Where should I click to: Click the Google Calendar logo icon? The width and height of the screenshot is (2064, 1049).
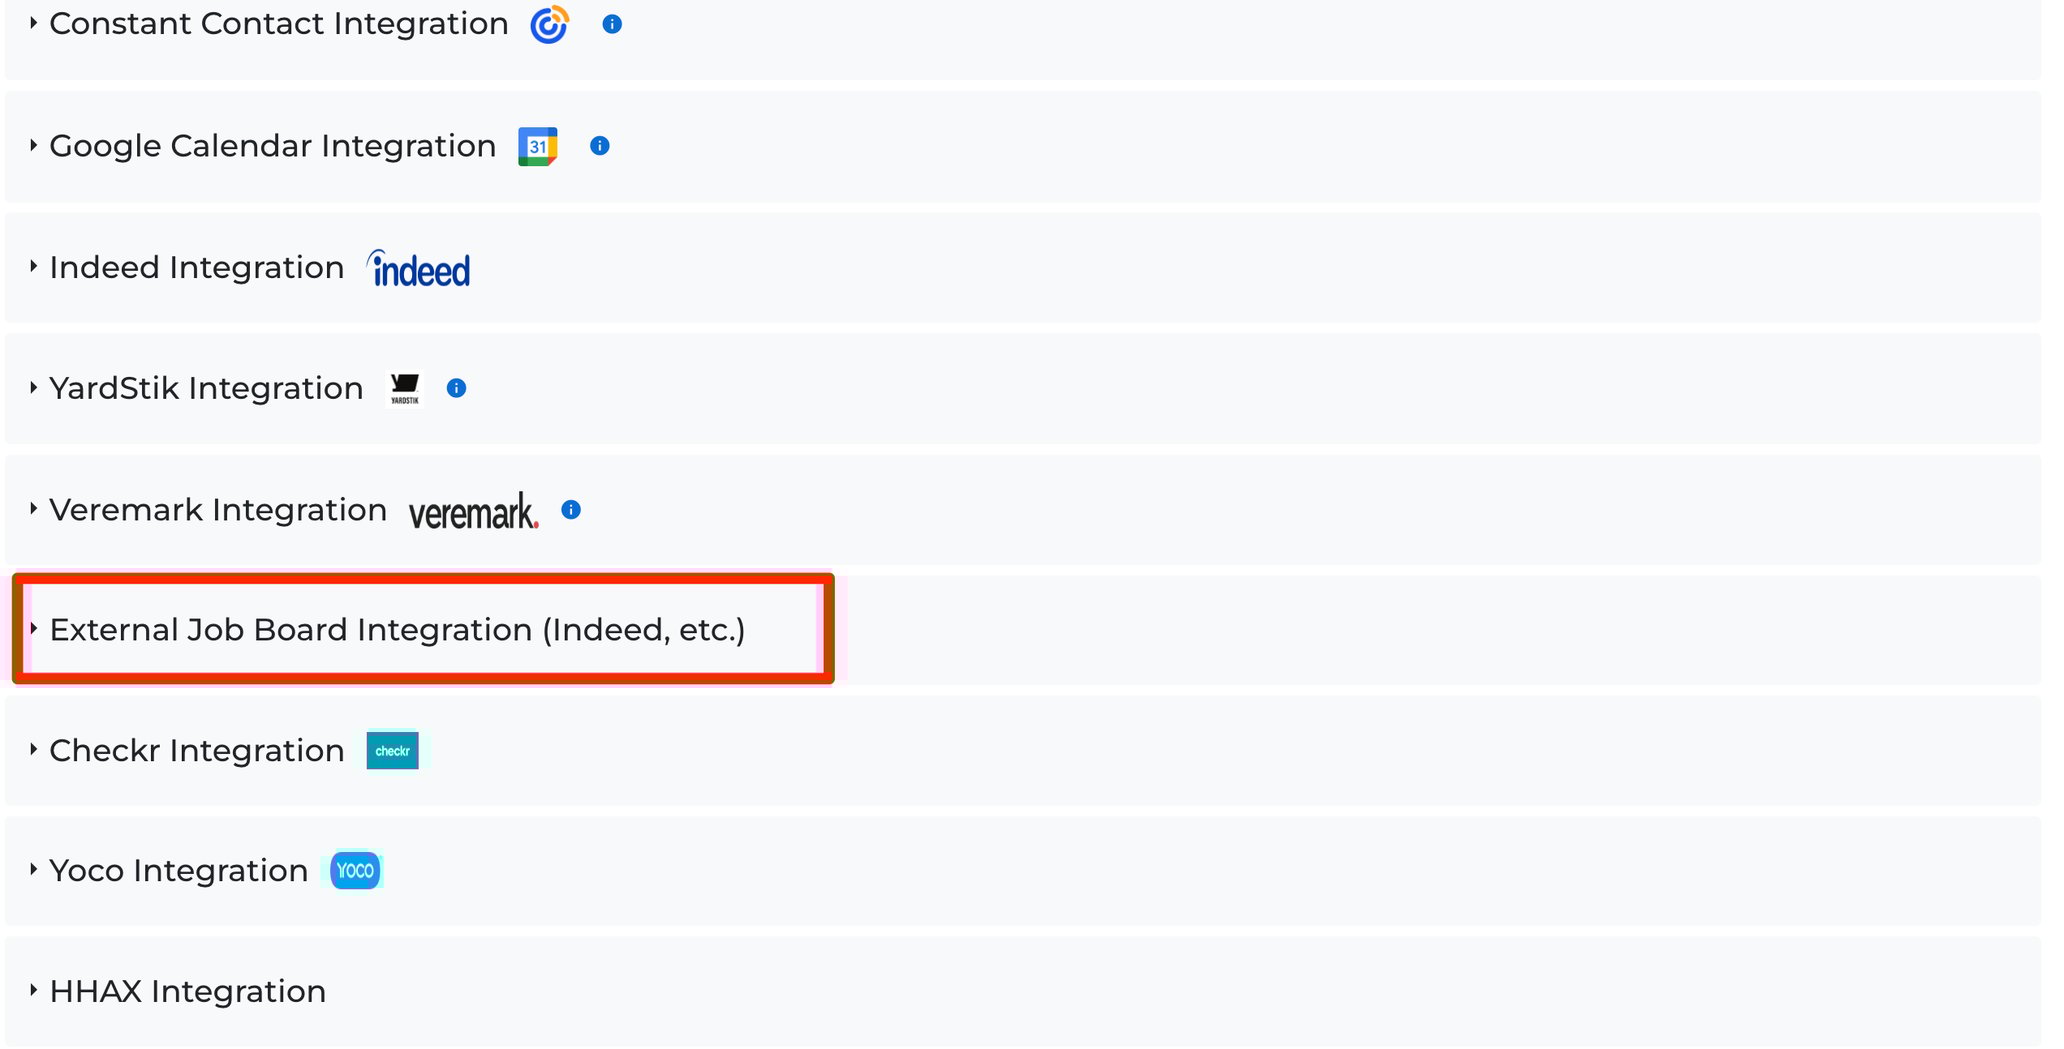[x=538, y=146]
